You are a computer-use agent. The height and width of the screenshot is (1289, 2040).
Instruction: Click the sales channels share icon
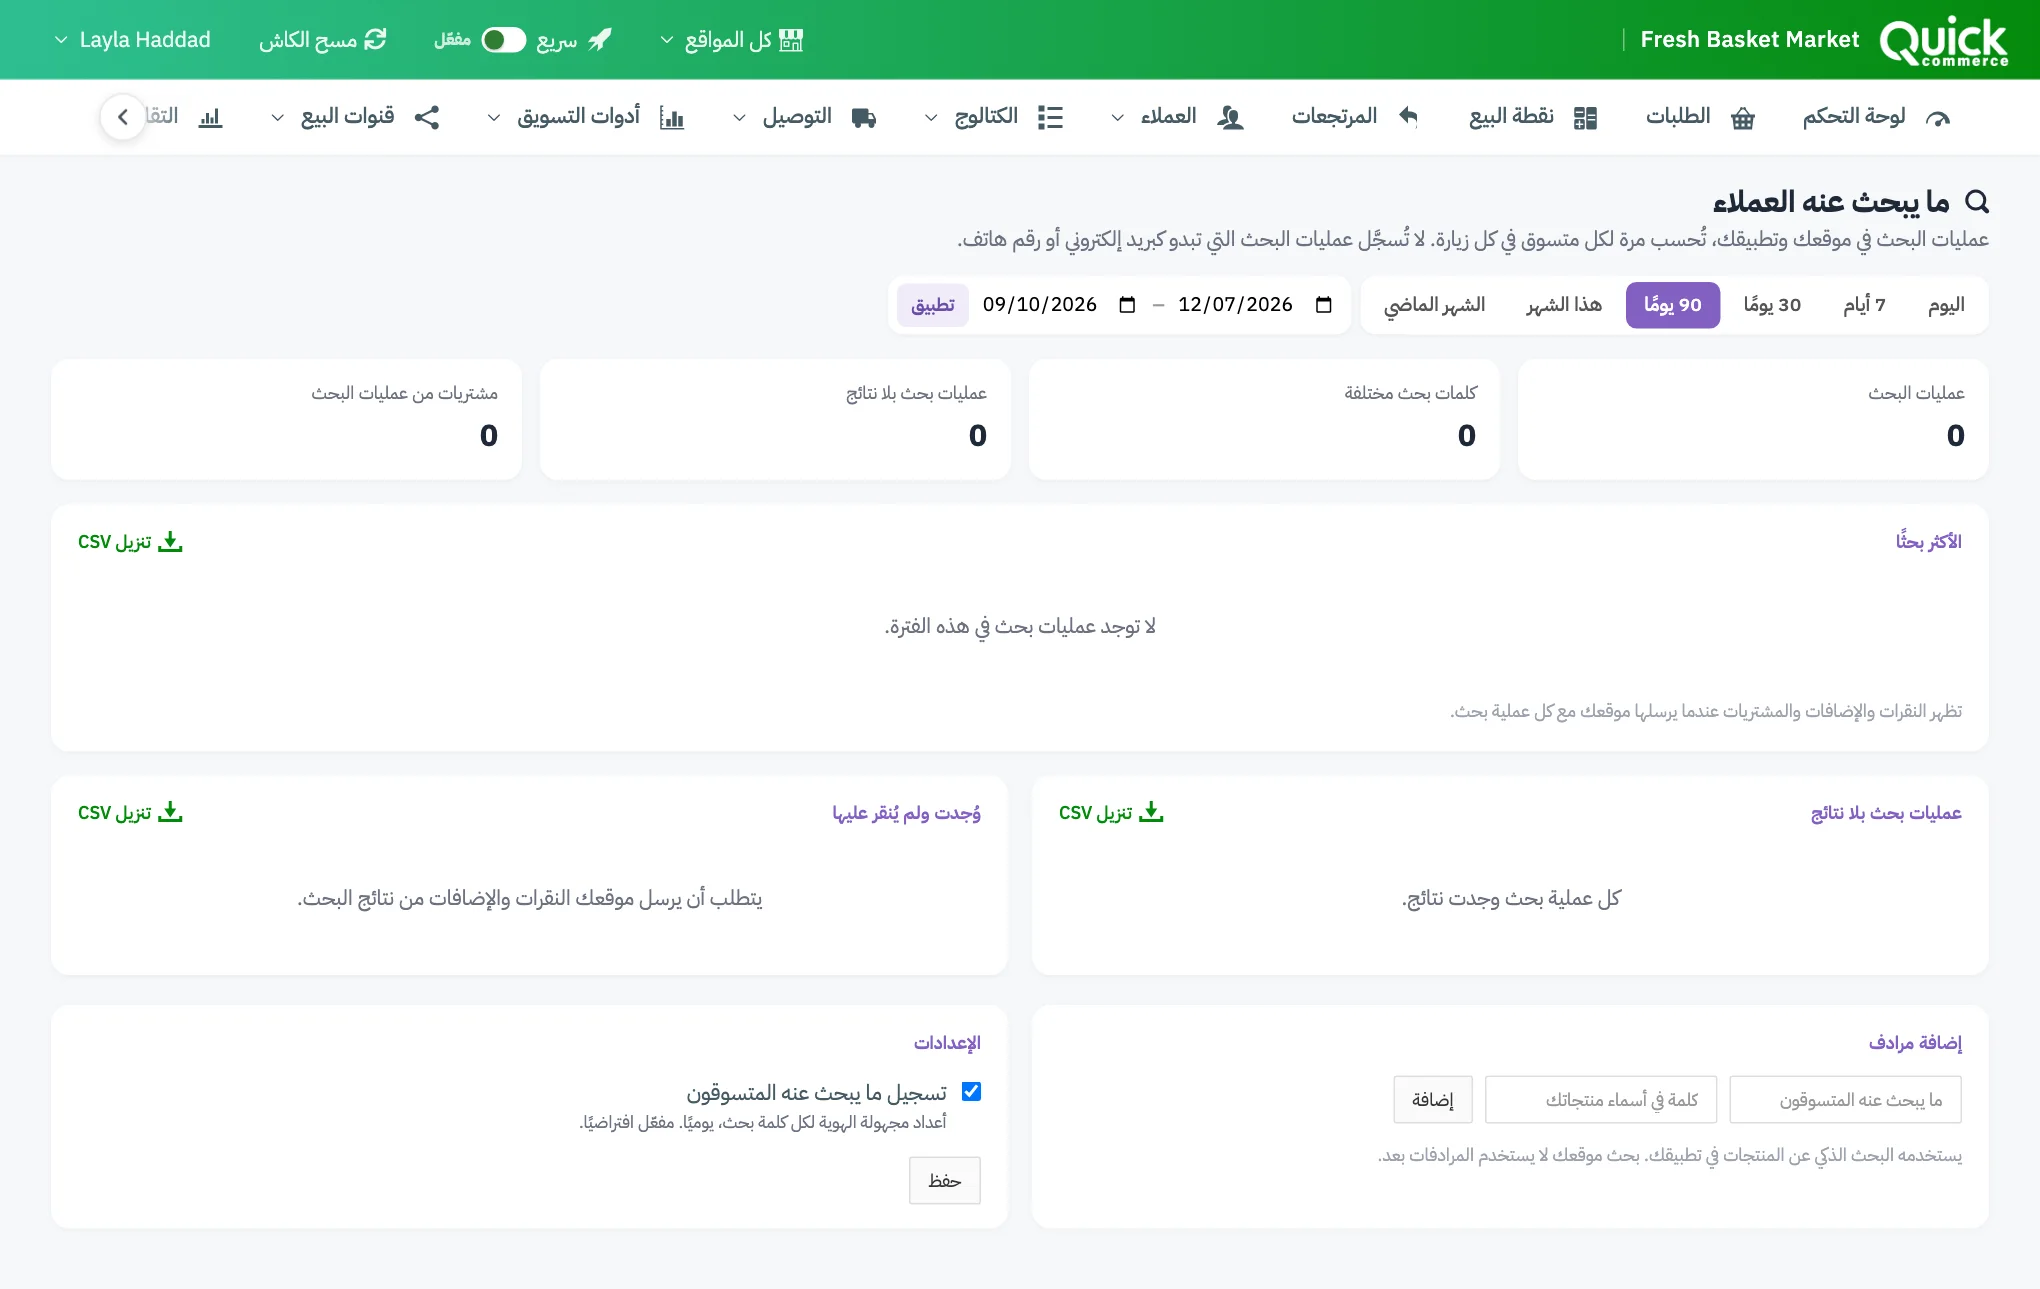pyautogui.click(x=427, y=118)
